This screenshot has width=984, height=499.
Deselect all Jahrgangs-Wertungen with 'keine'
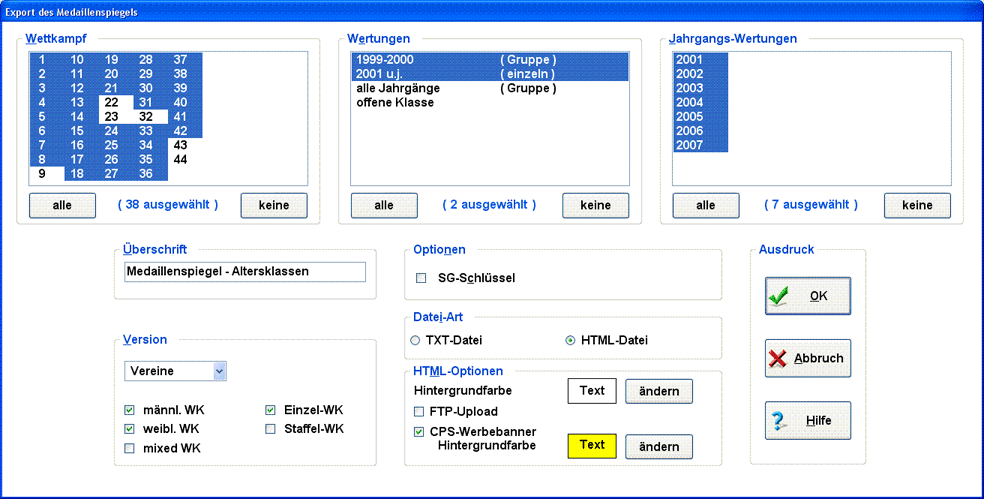917,205
